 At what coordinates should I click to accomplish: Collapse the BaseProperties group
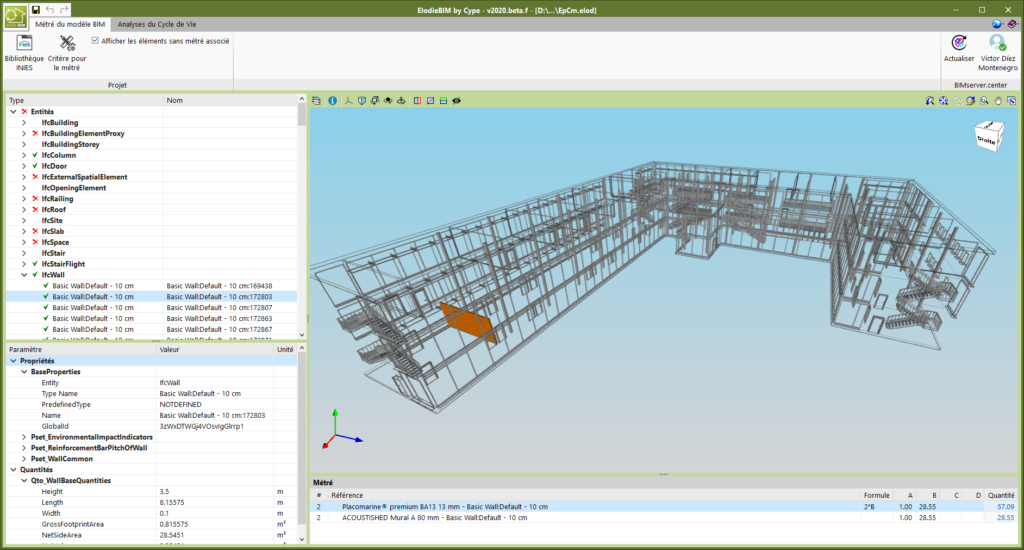point(24,372)
